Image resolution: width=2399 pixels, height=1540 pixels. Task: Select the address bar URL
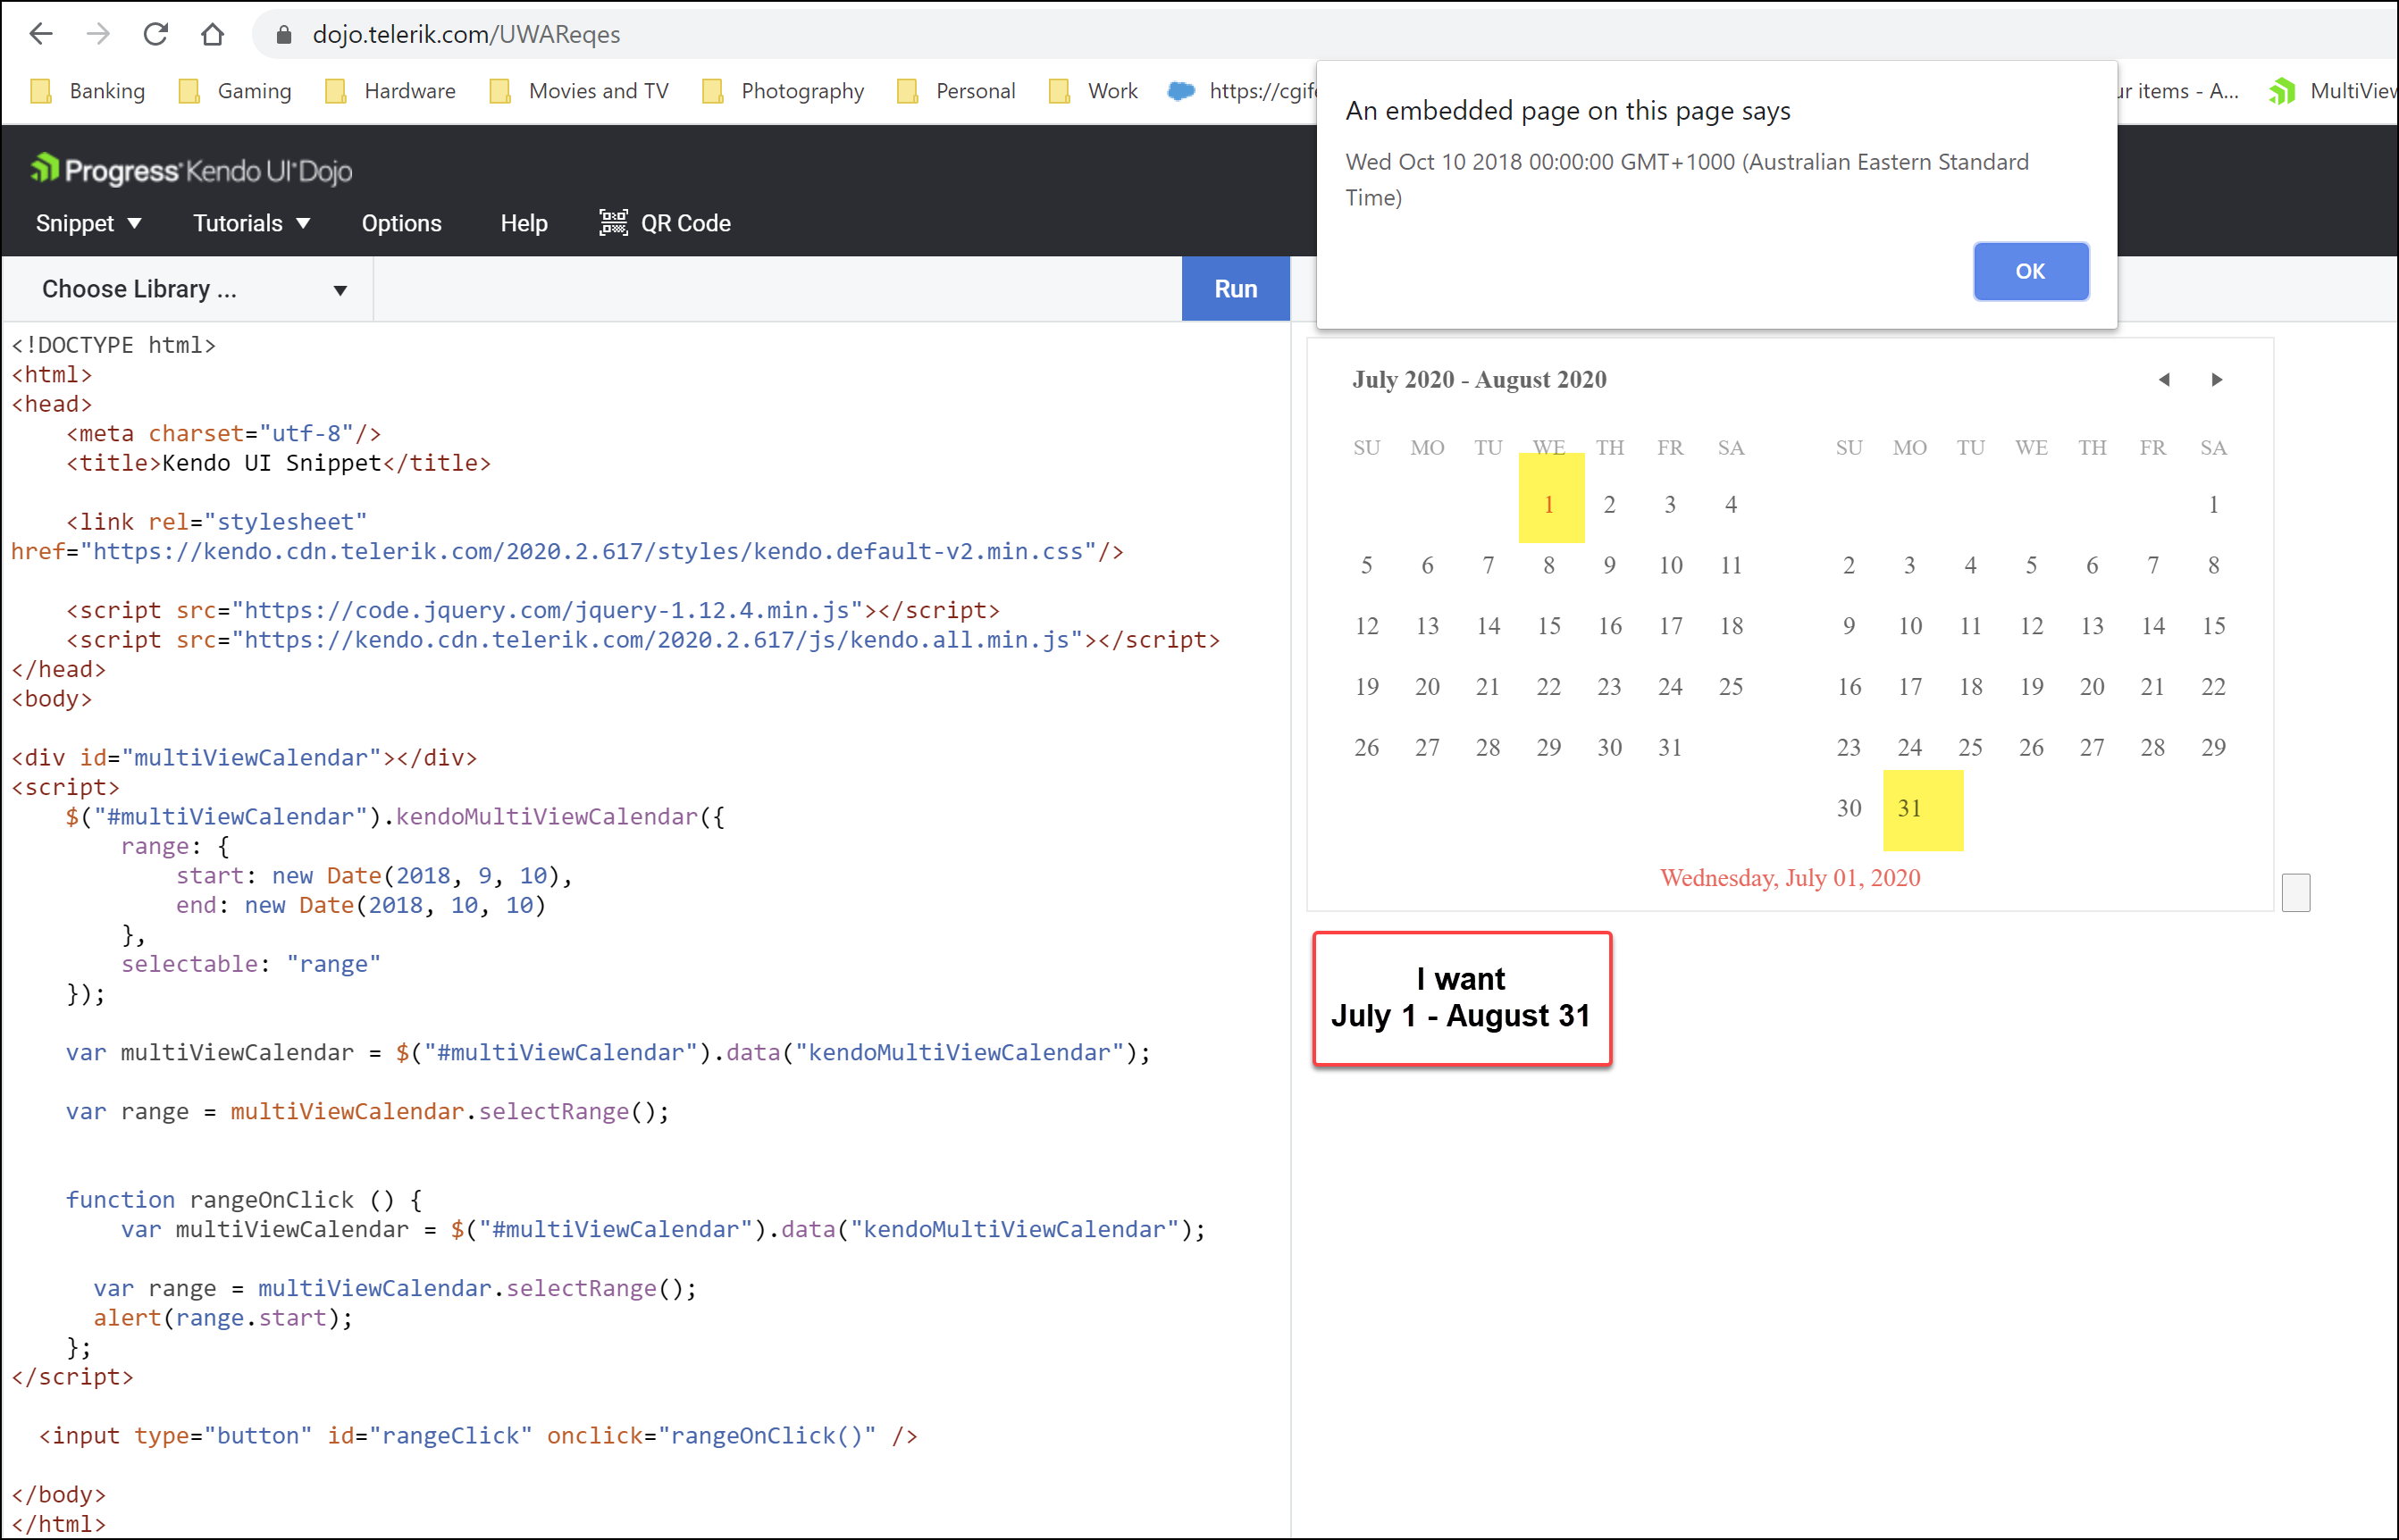[x=466, y=35]
